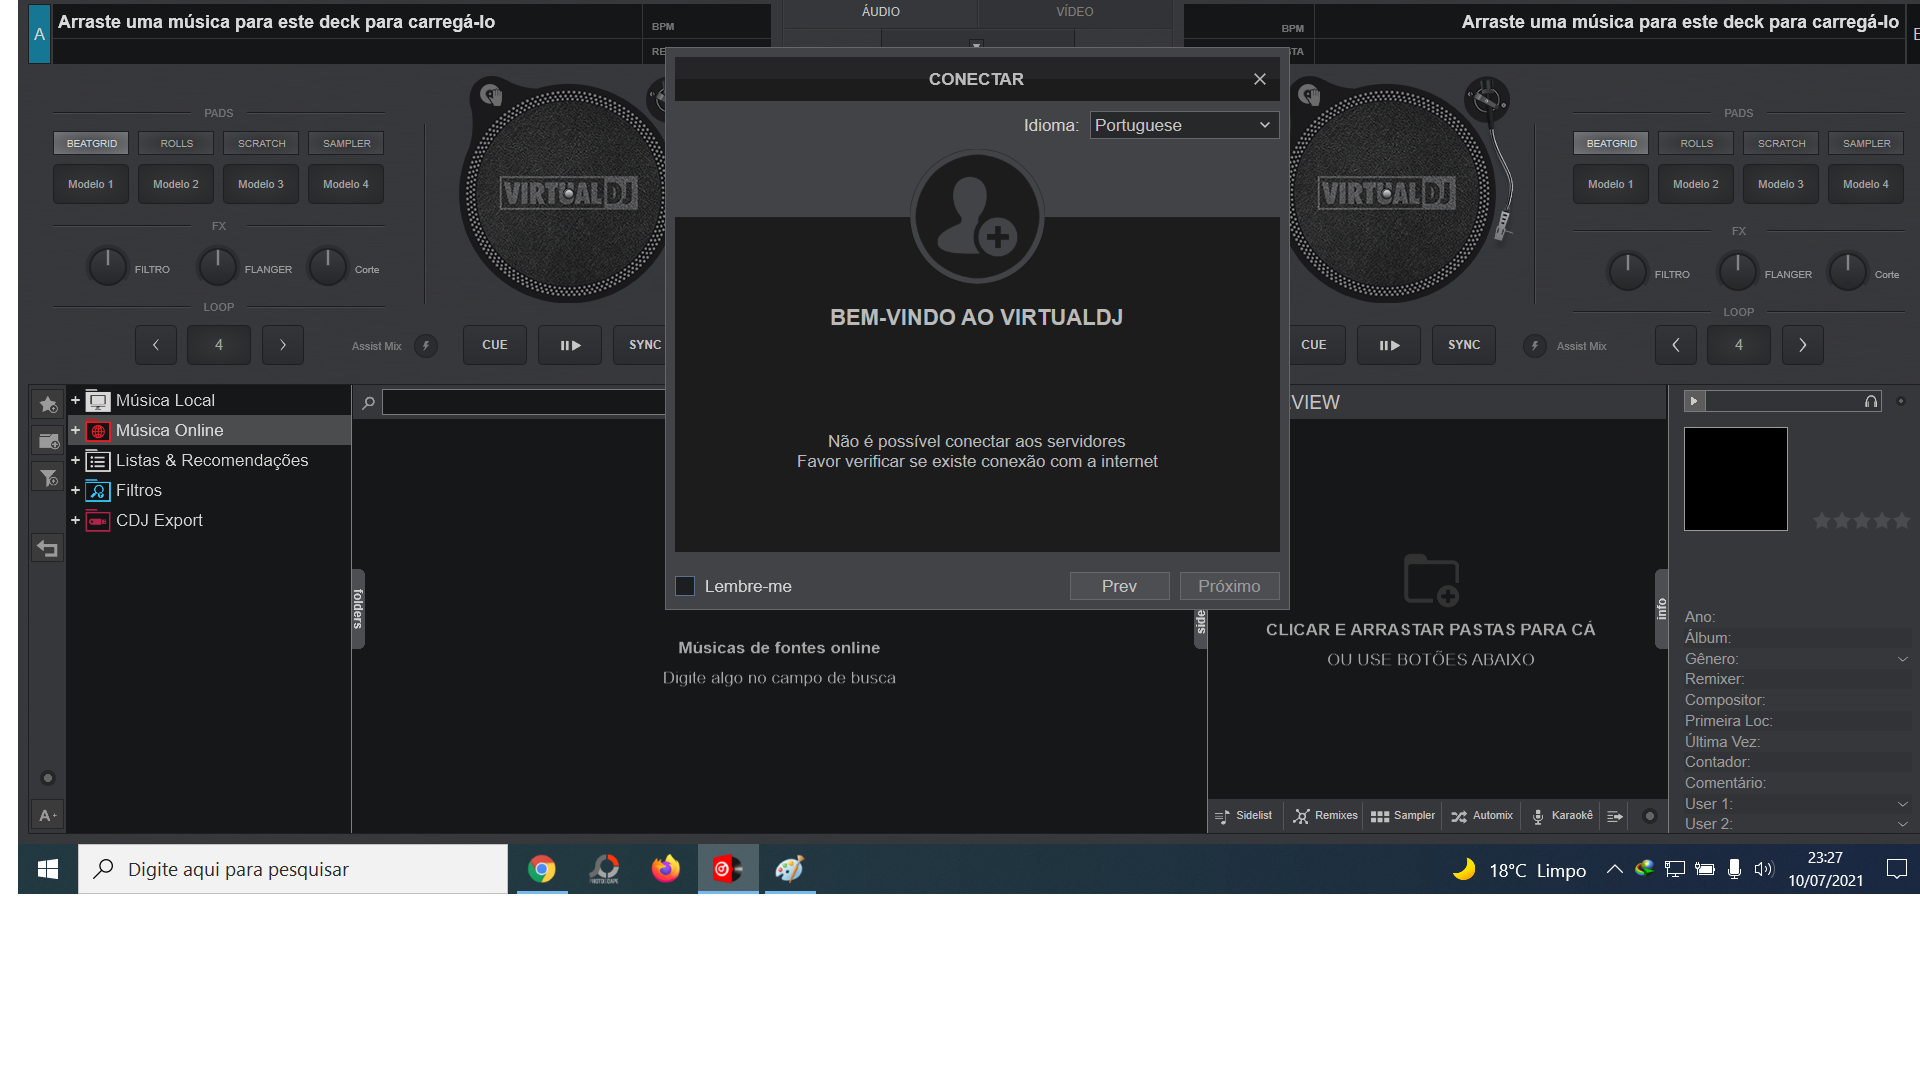
Task: Open Google Chrome from the taskbar
Action: click(x=542, y=869)
